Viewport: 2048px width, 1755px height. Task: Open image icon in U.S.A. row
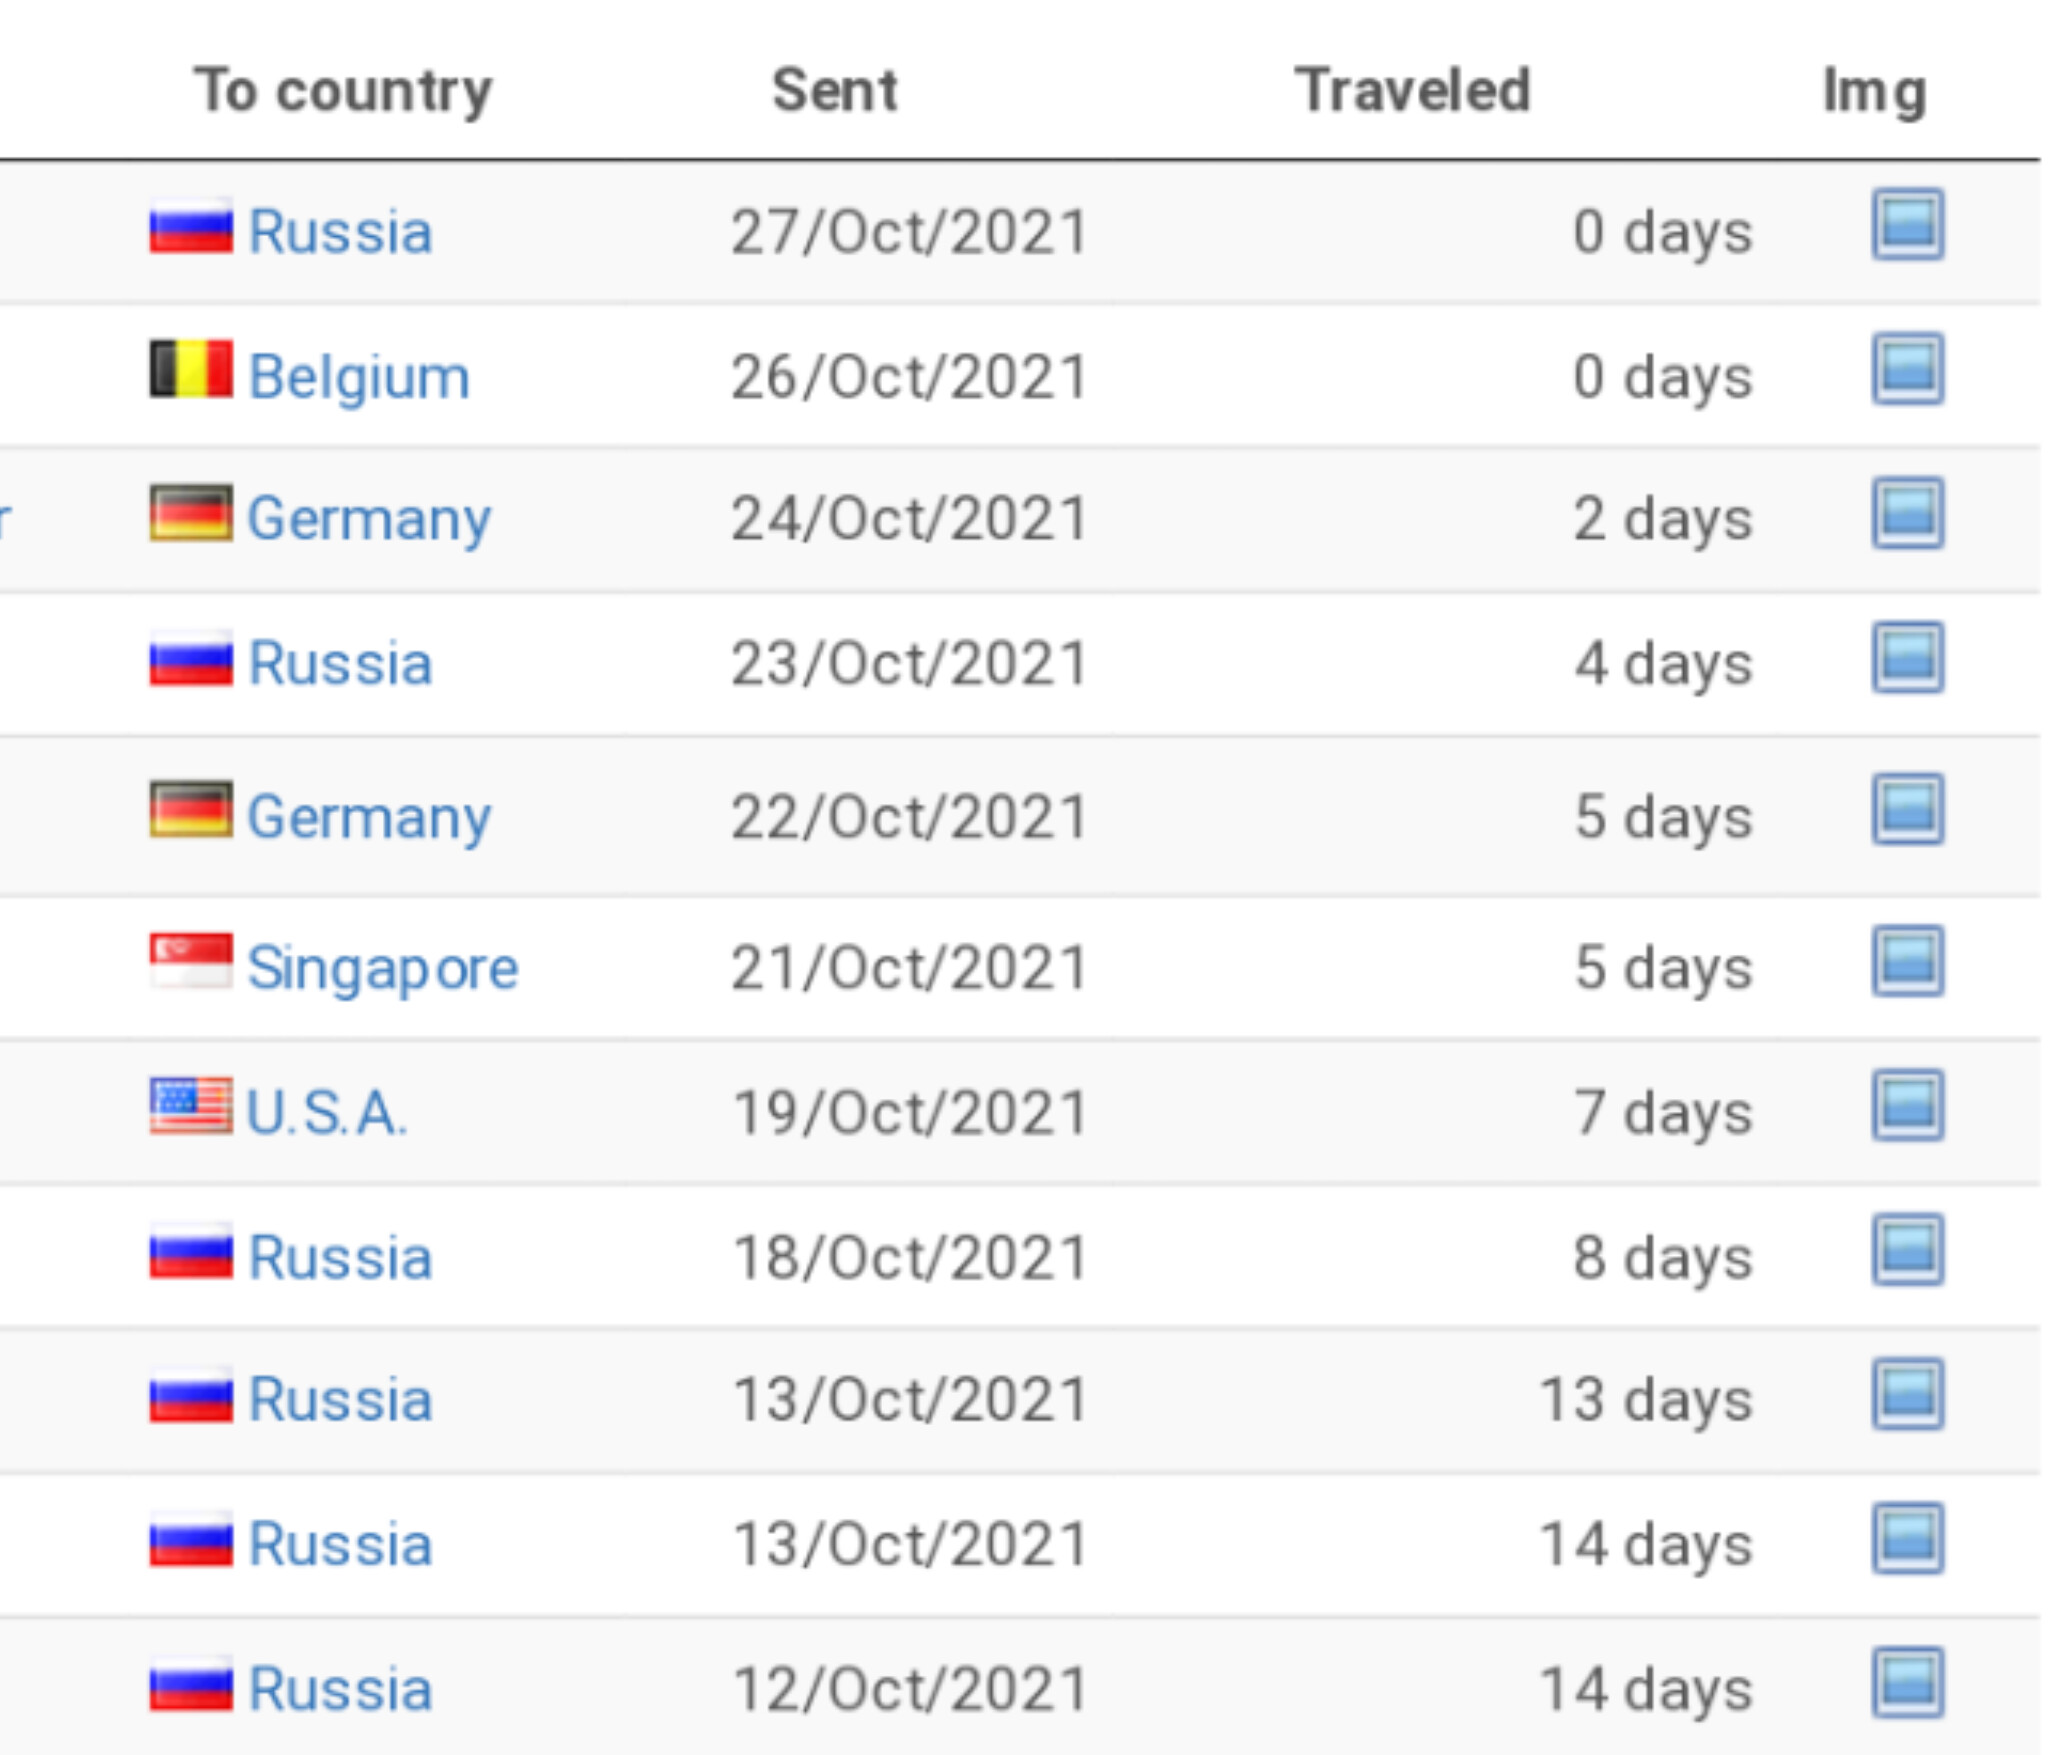coord(1907,1105)
